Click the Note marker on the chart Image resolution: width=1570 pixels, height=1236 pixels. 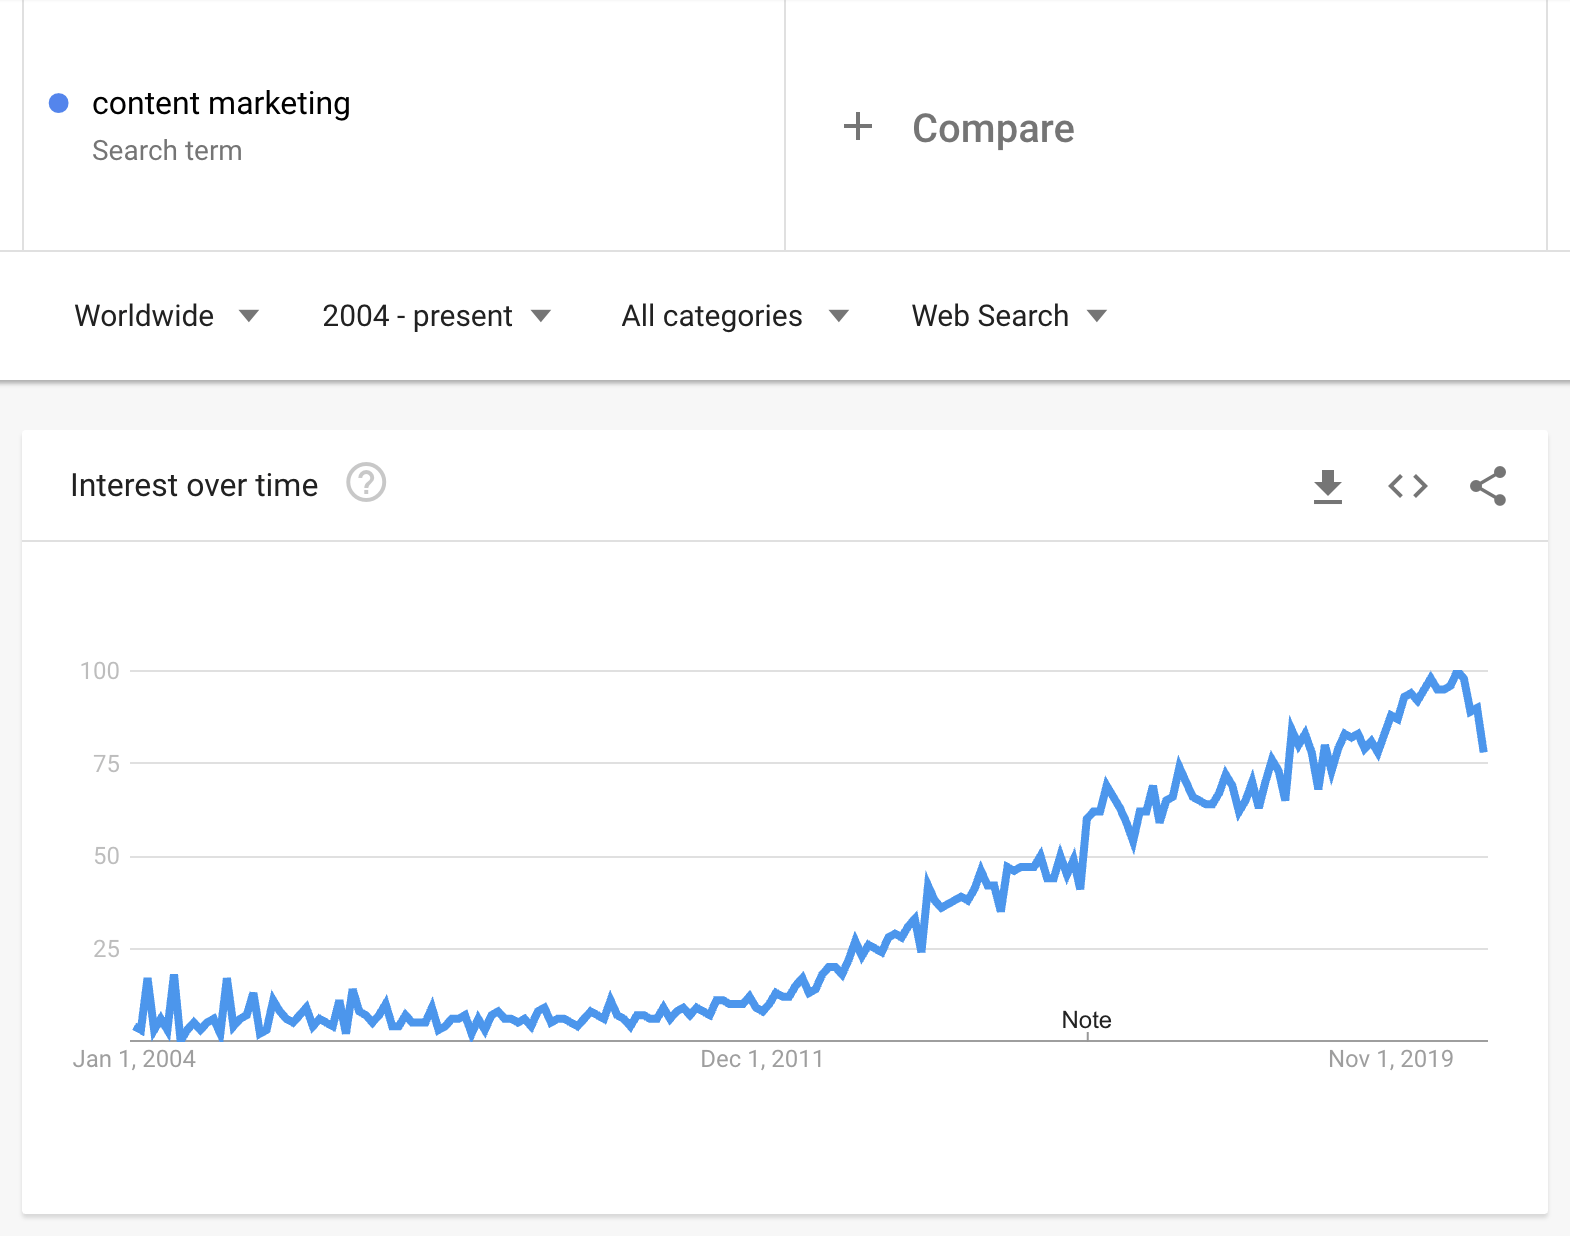[1086, 1020]
